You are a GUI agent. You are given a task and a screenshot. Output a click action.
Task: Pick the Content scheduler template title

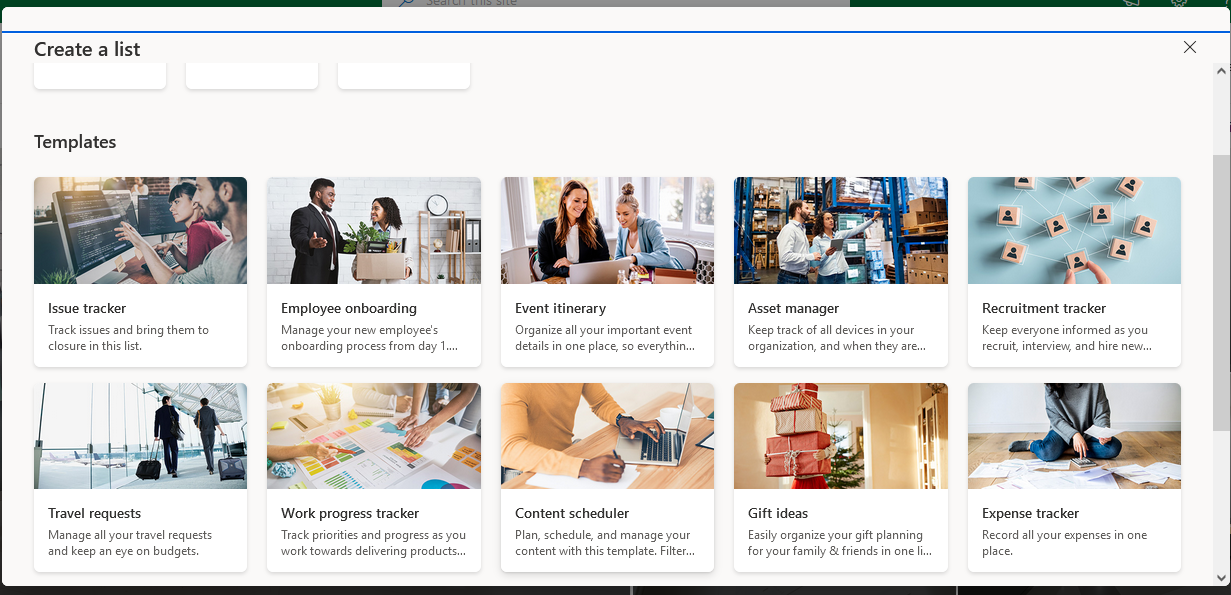click(x=572, y=513)
